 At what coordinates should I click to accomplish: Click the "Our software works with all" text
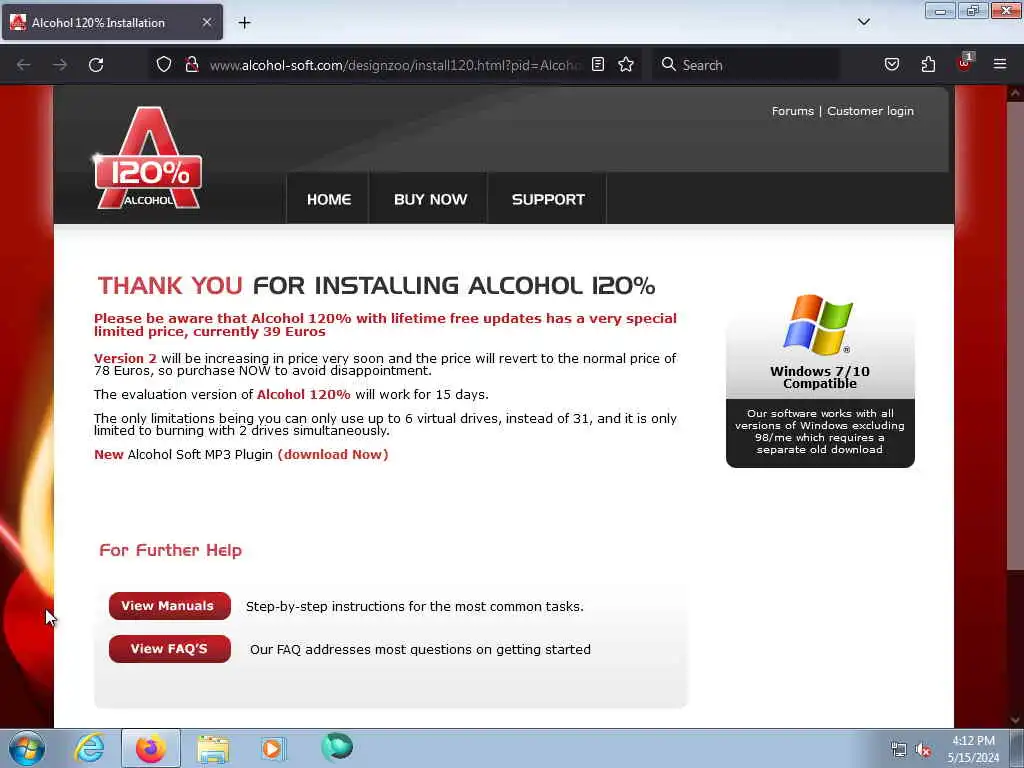[x=820, y=413]
